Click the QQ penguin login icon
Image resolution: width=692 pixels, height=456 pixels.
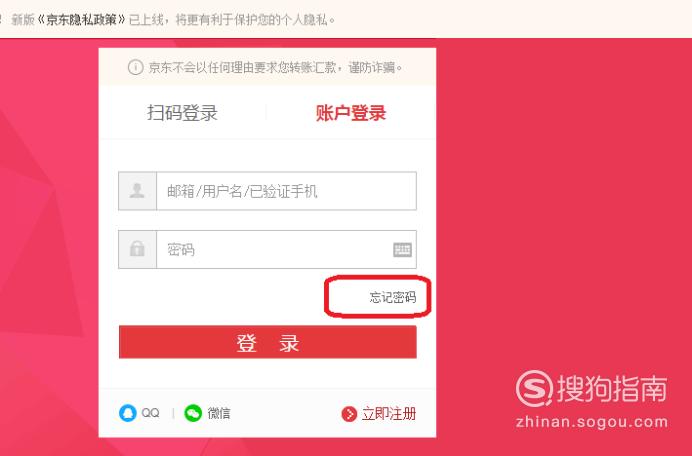click(128, 413)
